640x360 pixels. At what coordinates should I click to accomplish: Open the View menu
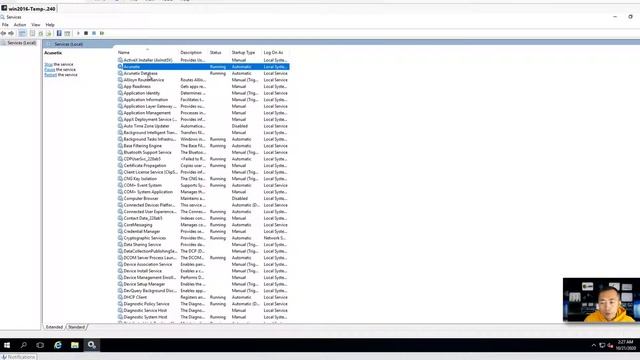[36, 25]
